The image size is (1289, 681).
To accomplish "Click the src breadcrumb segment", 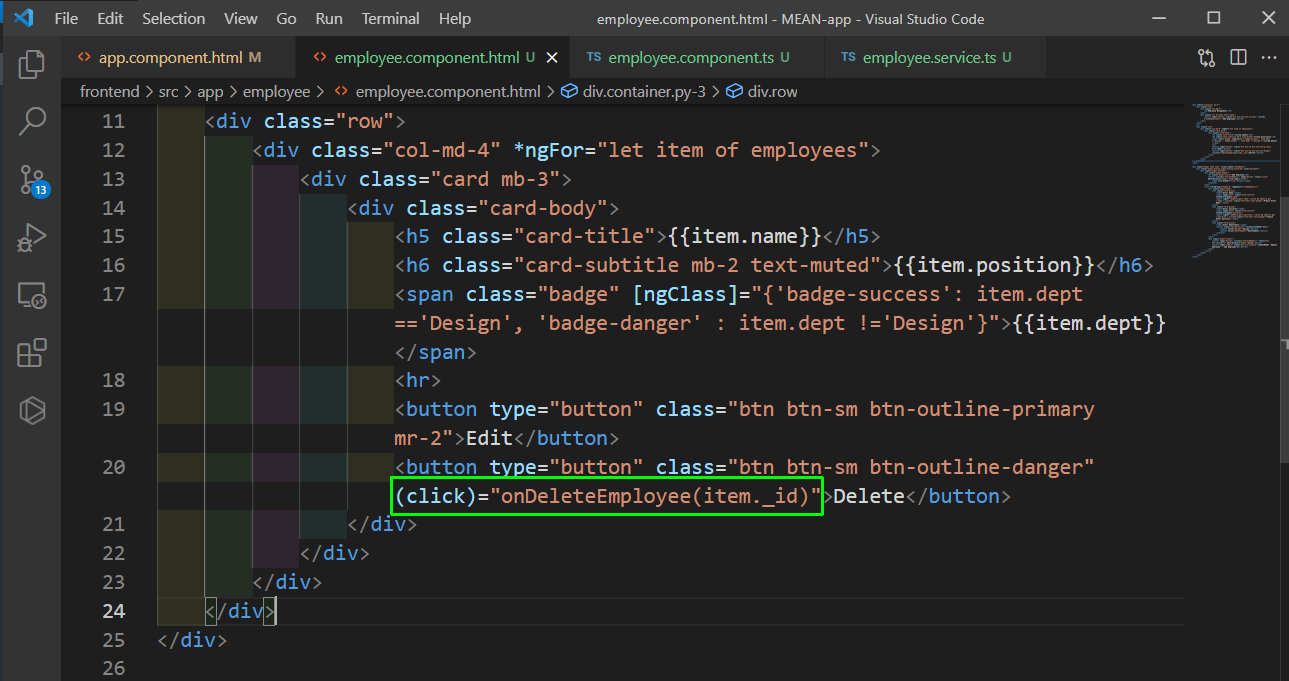I will click(168, 91).
